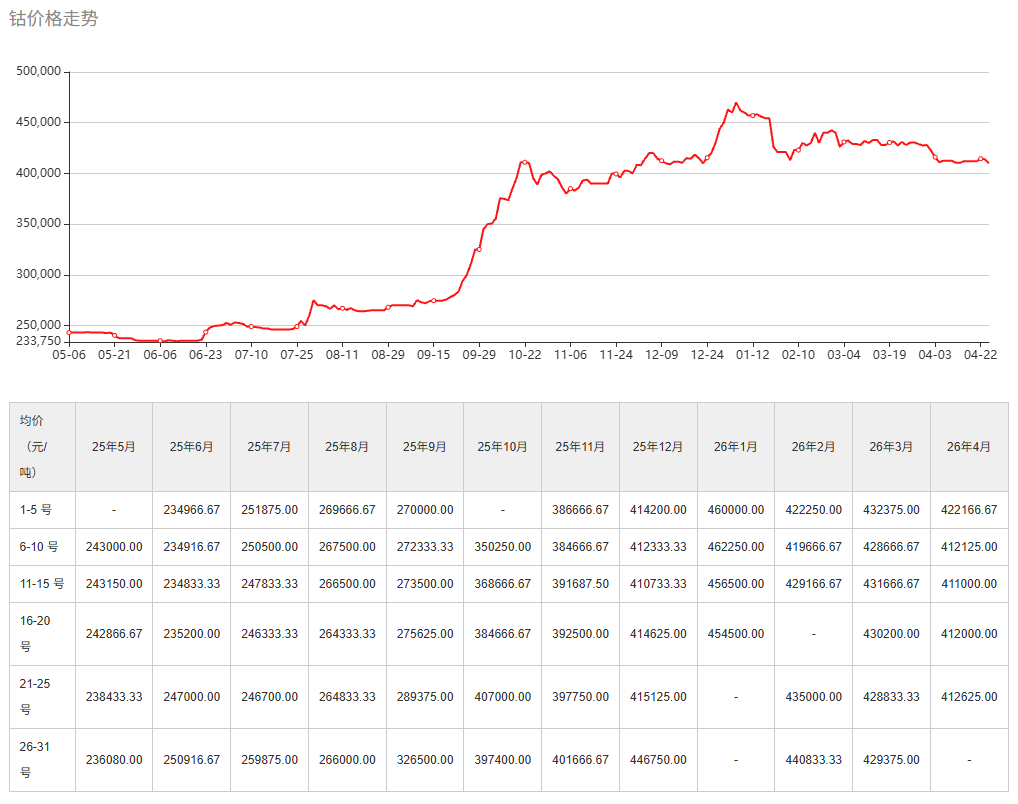1018x804 pixels.
Task: Select the 446750.00 cell in 25年12月
Action: (x=658, y=760)
